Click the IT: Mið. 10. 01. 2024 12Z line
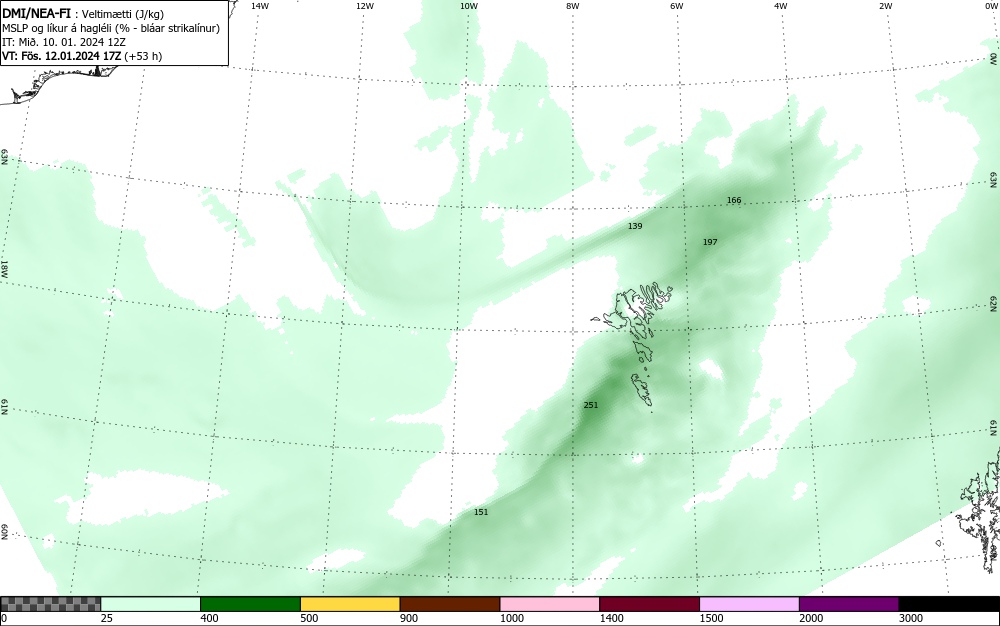Image resolution: width=1000 pixels, height=626 pixels. tap(64, 42)
